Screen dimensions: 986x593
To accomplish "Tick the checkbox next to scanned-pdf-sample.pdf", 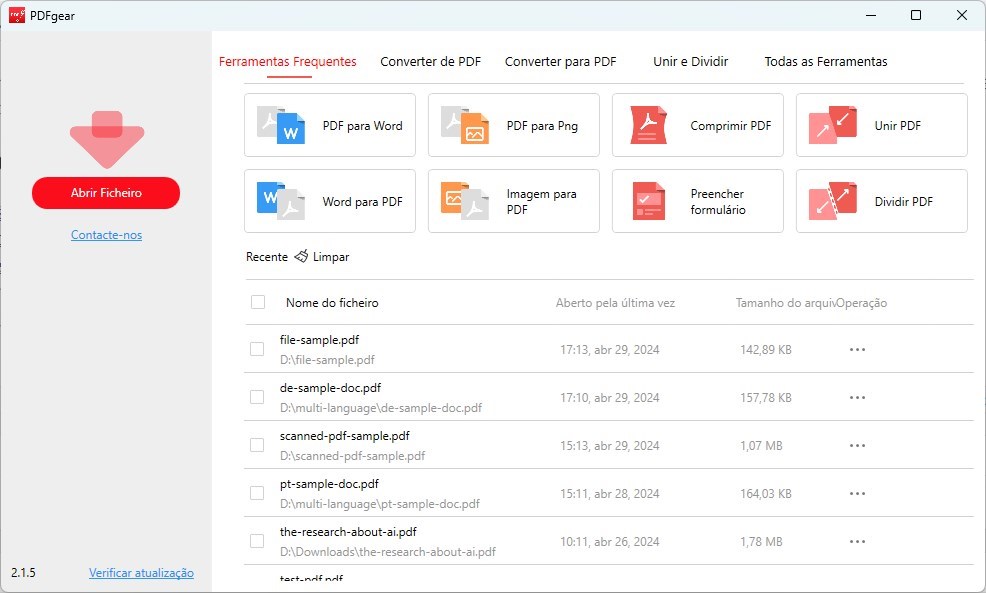I will pyautogui.click(x=257, y=445).
